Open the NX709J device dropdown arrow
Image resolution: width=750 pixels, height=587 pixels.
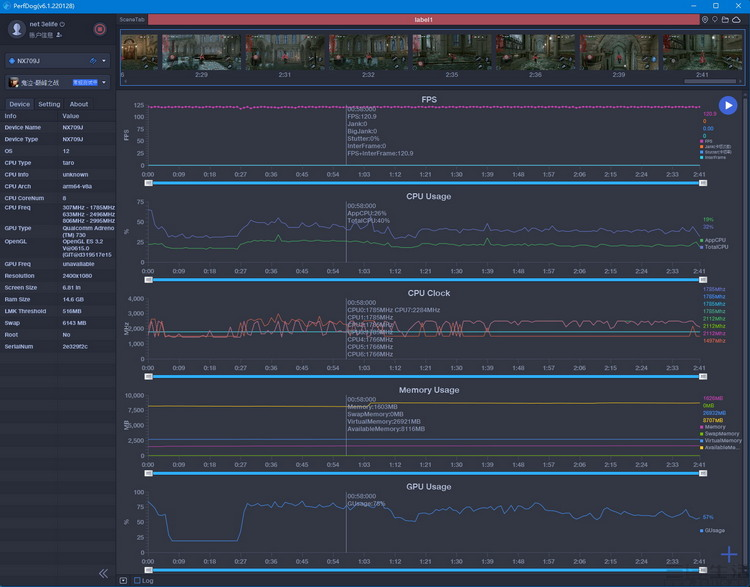tap(104, 61)
